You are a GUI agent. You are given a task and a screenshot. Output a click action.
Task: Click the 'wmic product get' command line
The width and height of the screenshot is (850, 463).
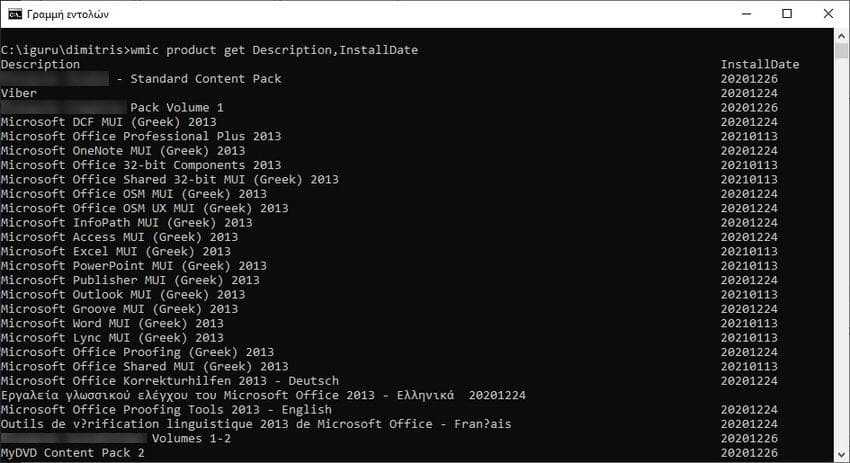pos(209,50)
